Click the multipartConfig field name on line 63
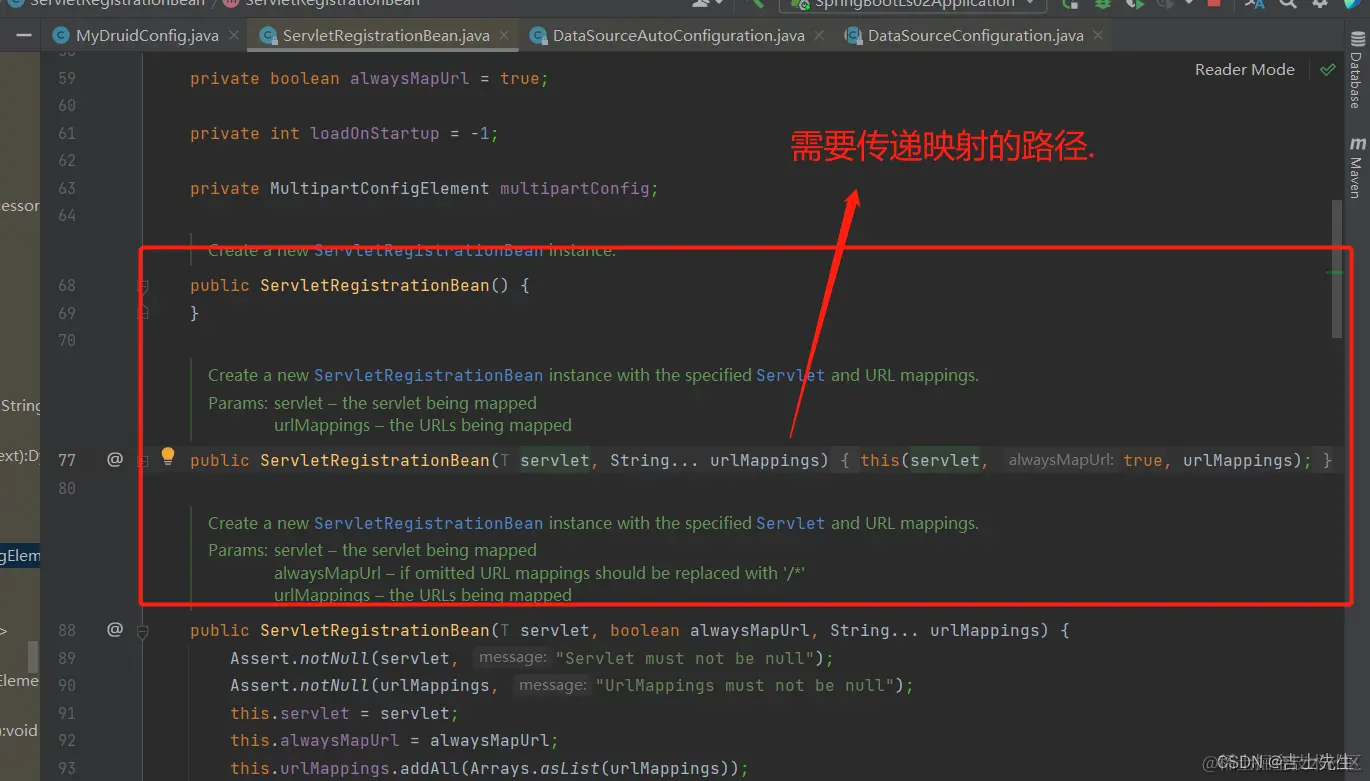 coord(575,188)
